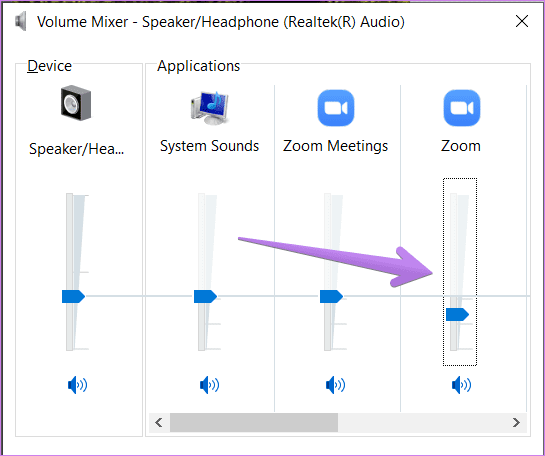Mute System Sounds
The image size is (545, 456).
[210, 385]
